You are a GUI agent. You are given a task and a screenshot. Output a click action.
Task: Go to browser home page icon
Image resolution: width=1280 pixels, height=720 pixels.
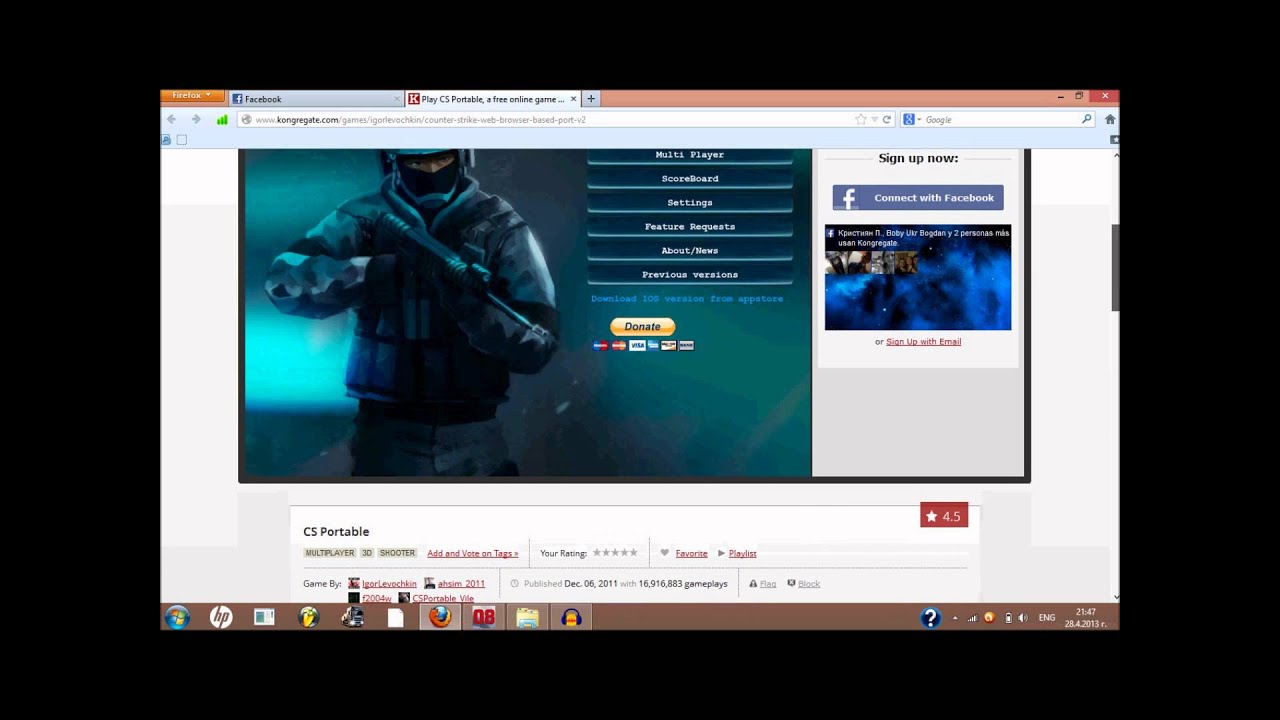coord(1110,119)
